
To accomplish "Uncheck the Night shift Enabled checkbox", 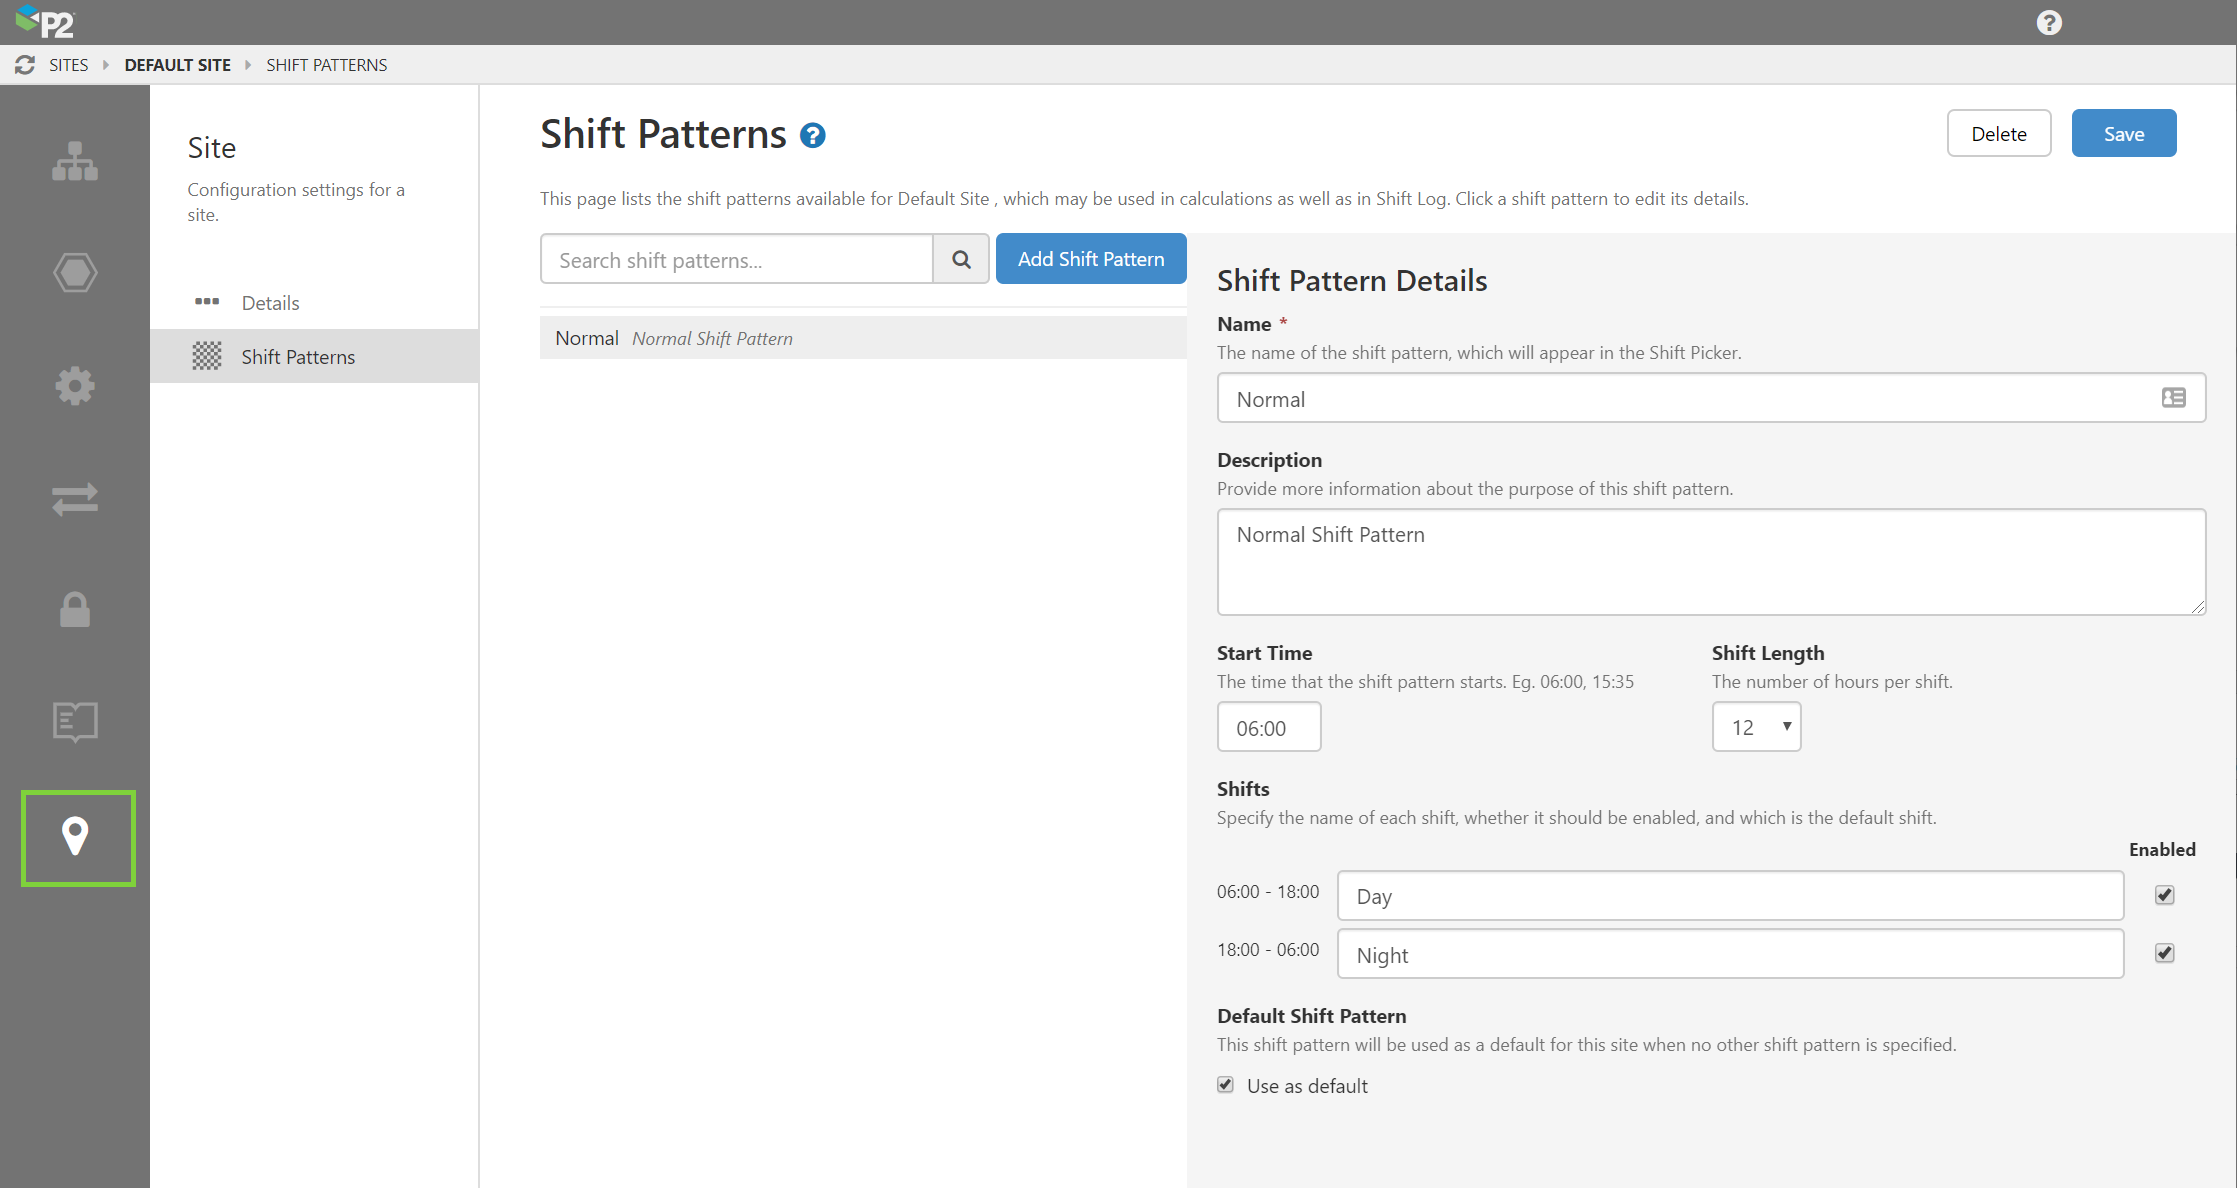I will pyautogui.click(x=2164, y=953).
